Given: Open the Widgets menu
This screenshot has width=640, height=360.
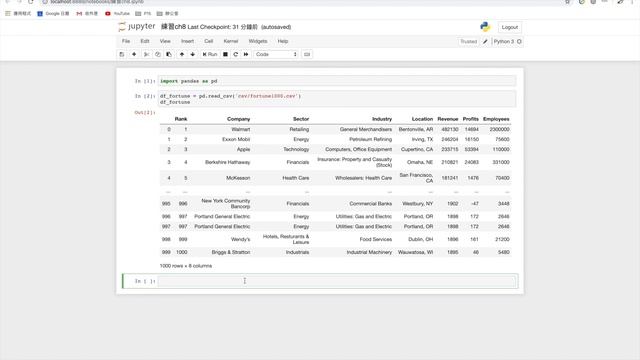Looking at the screenshot, I should pyautogui.click(x=258, y=41).
